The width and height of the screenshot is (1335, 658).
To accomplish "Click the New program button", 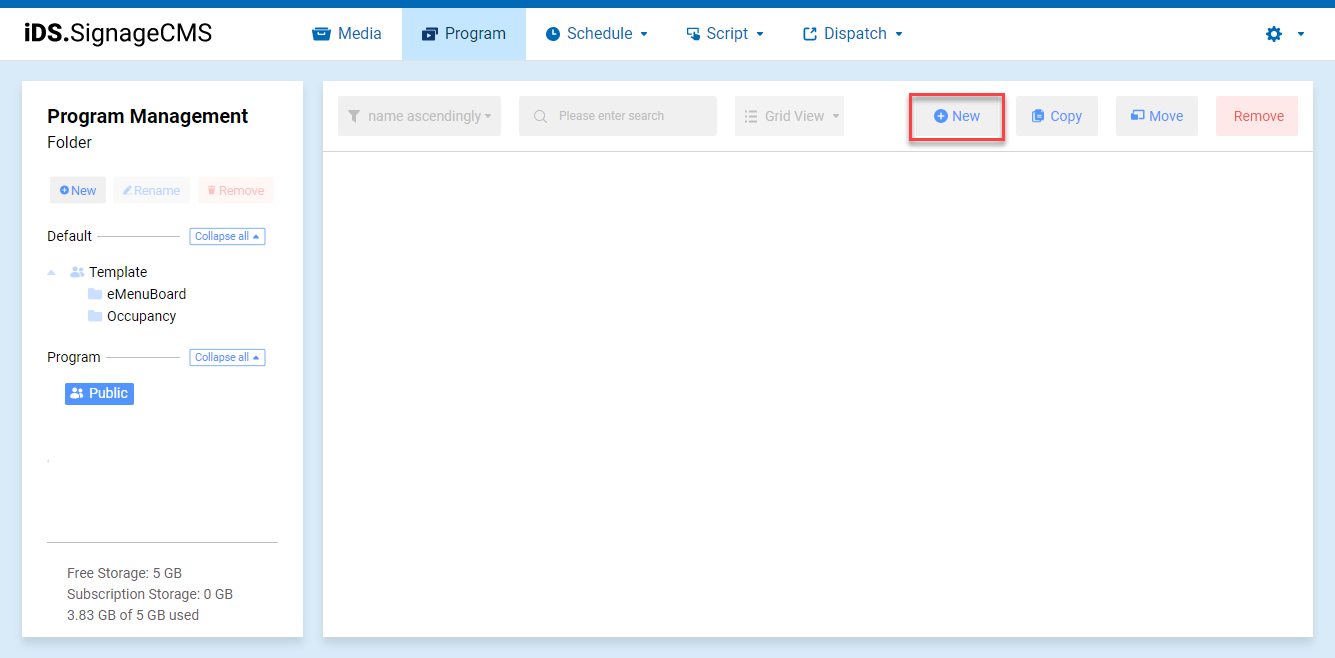I will 957,116.
